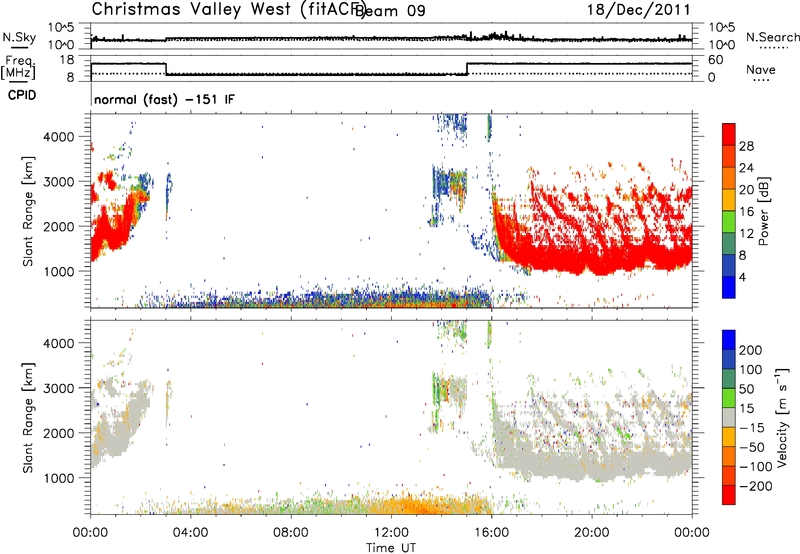800x554 pixels.
Task: Click 'Slant Range [km]' label of velocity panel
Action: click(28, 417)
